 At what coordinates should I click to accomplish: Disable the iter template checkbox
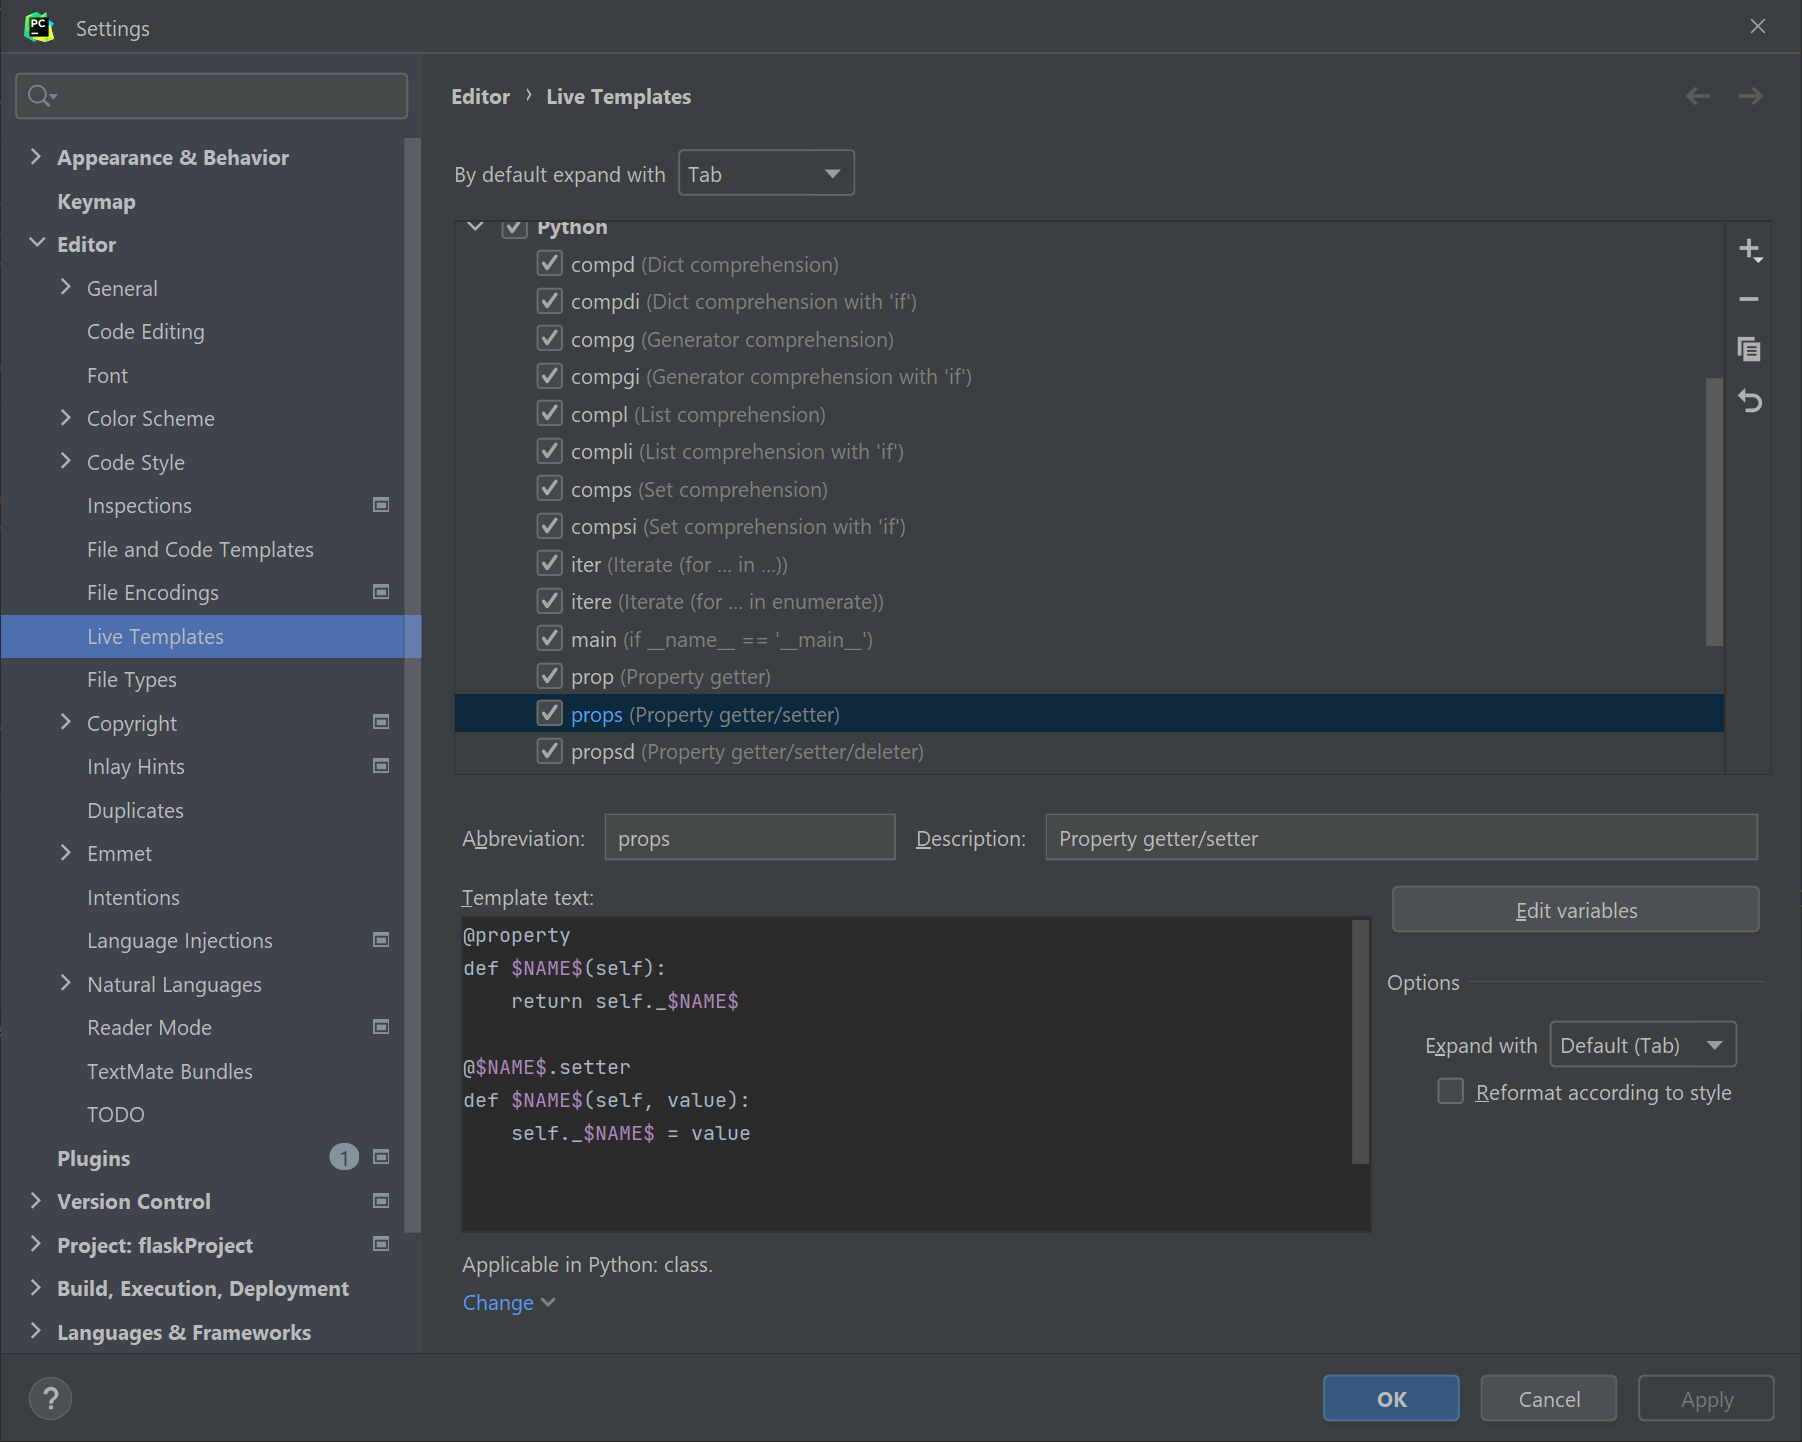(549, 564)
